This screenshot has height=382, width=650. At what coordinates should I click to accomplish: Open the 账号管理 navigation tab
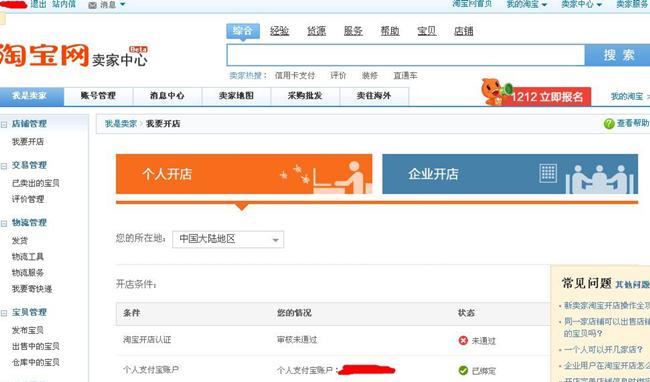pos(98,96)
